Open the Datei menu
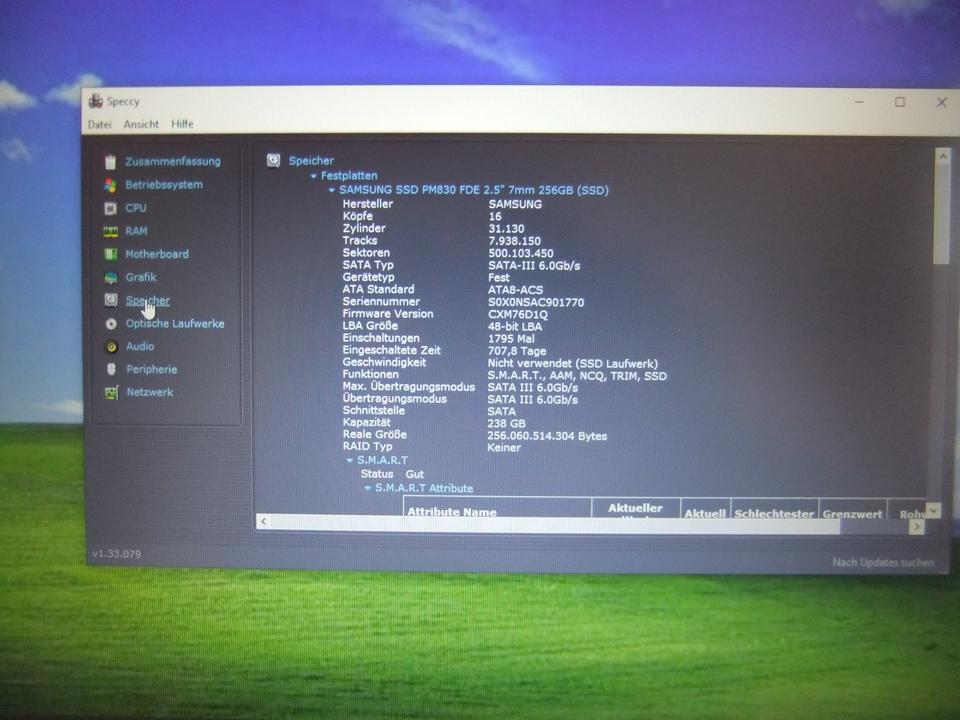This screenshot has width=960, height=720. (x=99, y=124)
